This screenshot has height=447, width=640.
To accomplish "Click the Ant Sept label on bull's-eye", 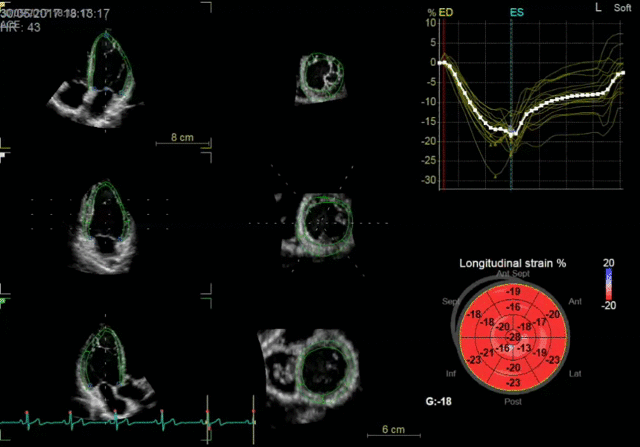I will pyautogui.click(x=512, y=273).
